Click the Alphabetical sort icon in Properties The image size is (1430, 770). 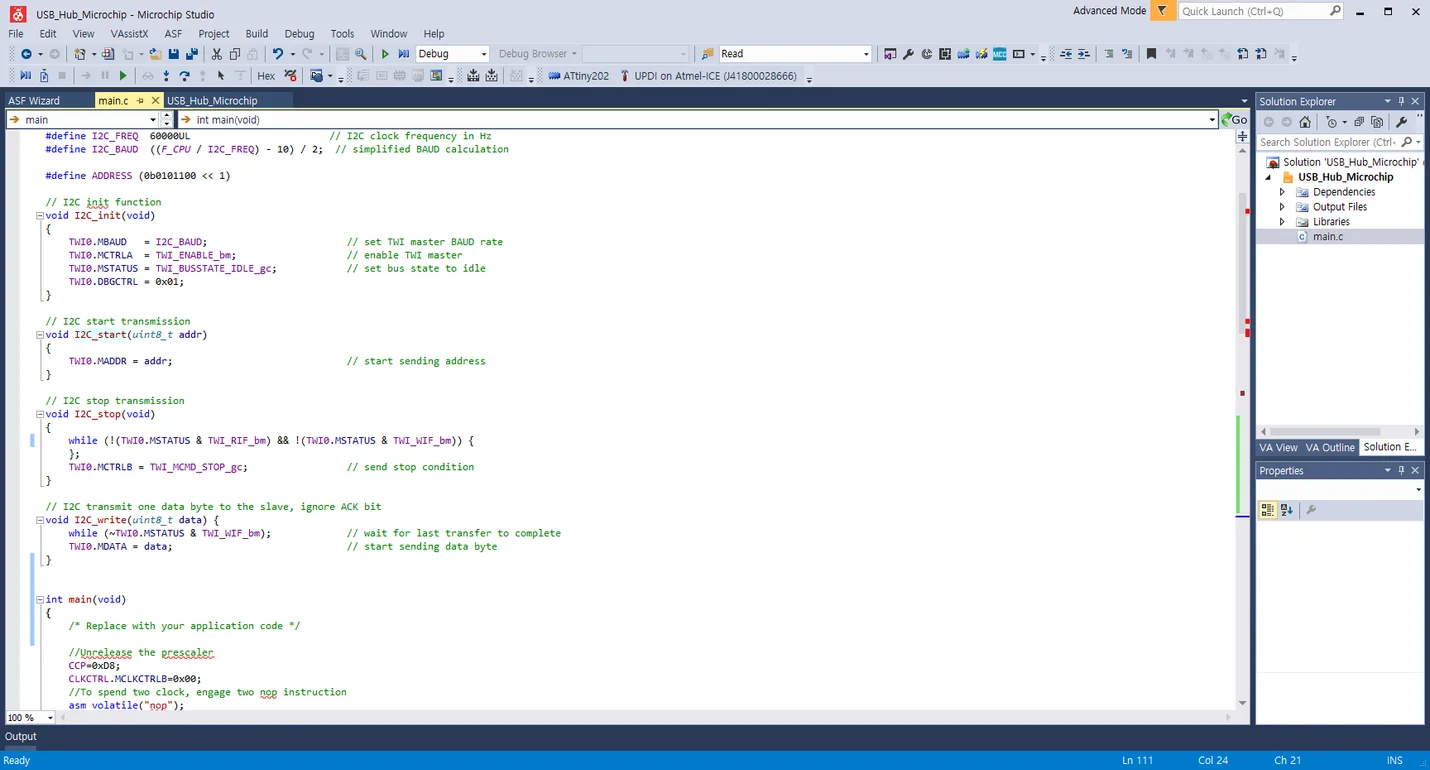[x=1287, y=510]
